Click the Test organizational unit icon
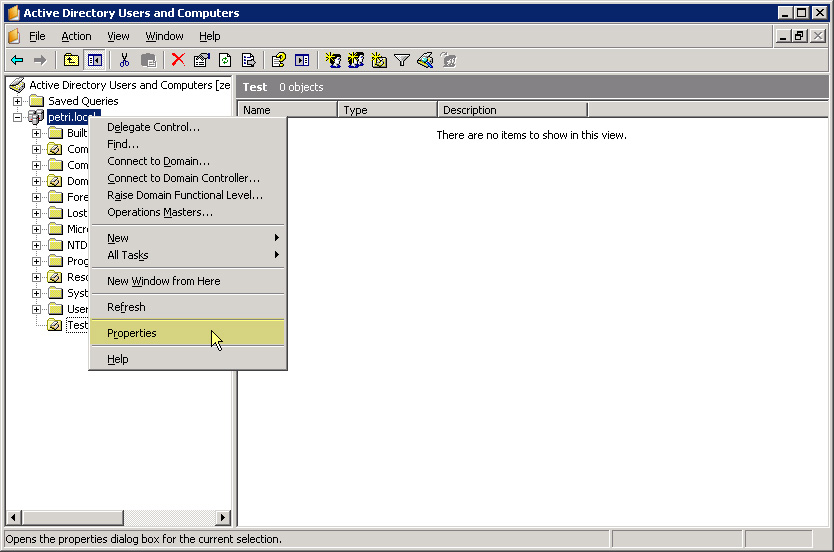This screenshot has height=552, width=834. (55, 325)
